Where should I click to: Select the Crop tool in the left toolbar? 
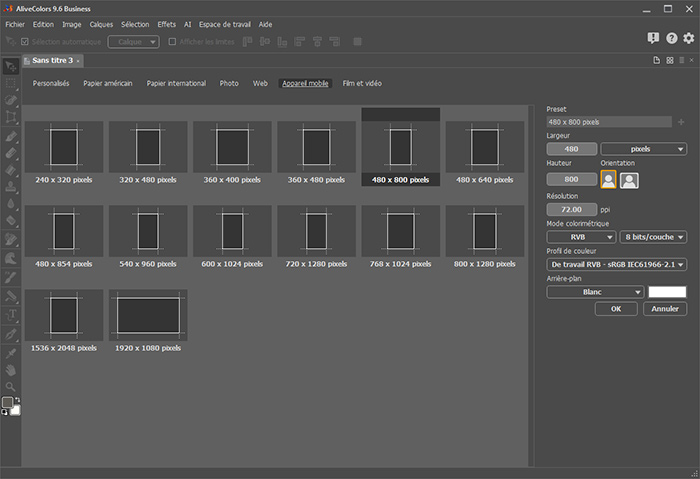click(x=10, y=117)
